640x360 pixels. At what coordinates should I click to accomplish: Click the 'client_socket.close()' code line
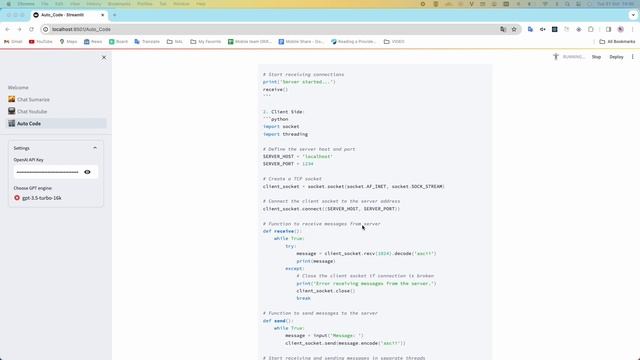326,291
